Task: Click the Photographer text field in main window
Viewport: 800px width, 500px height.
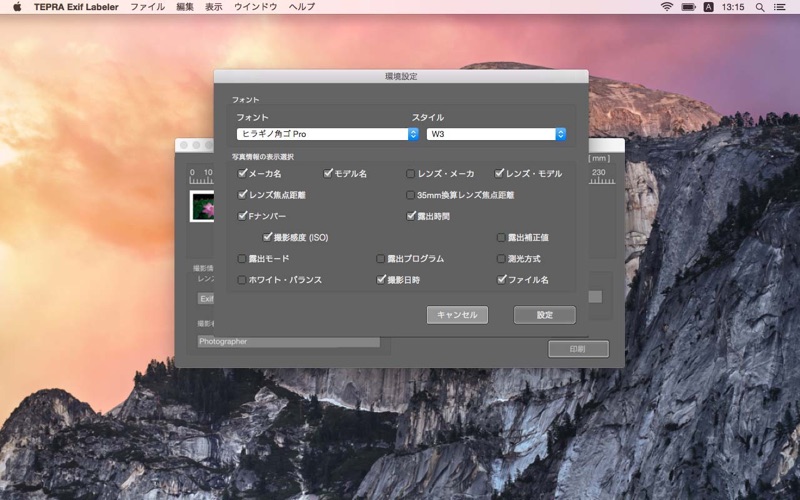Action: point(289,341)
